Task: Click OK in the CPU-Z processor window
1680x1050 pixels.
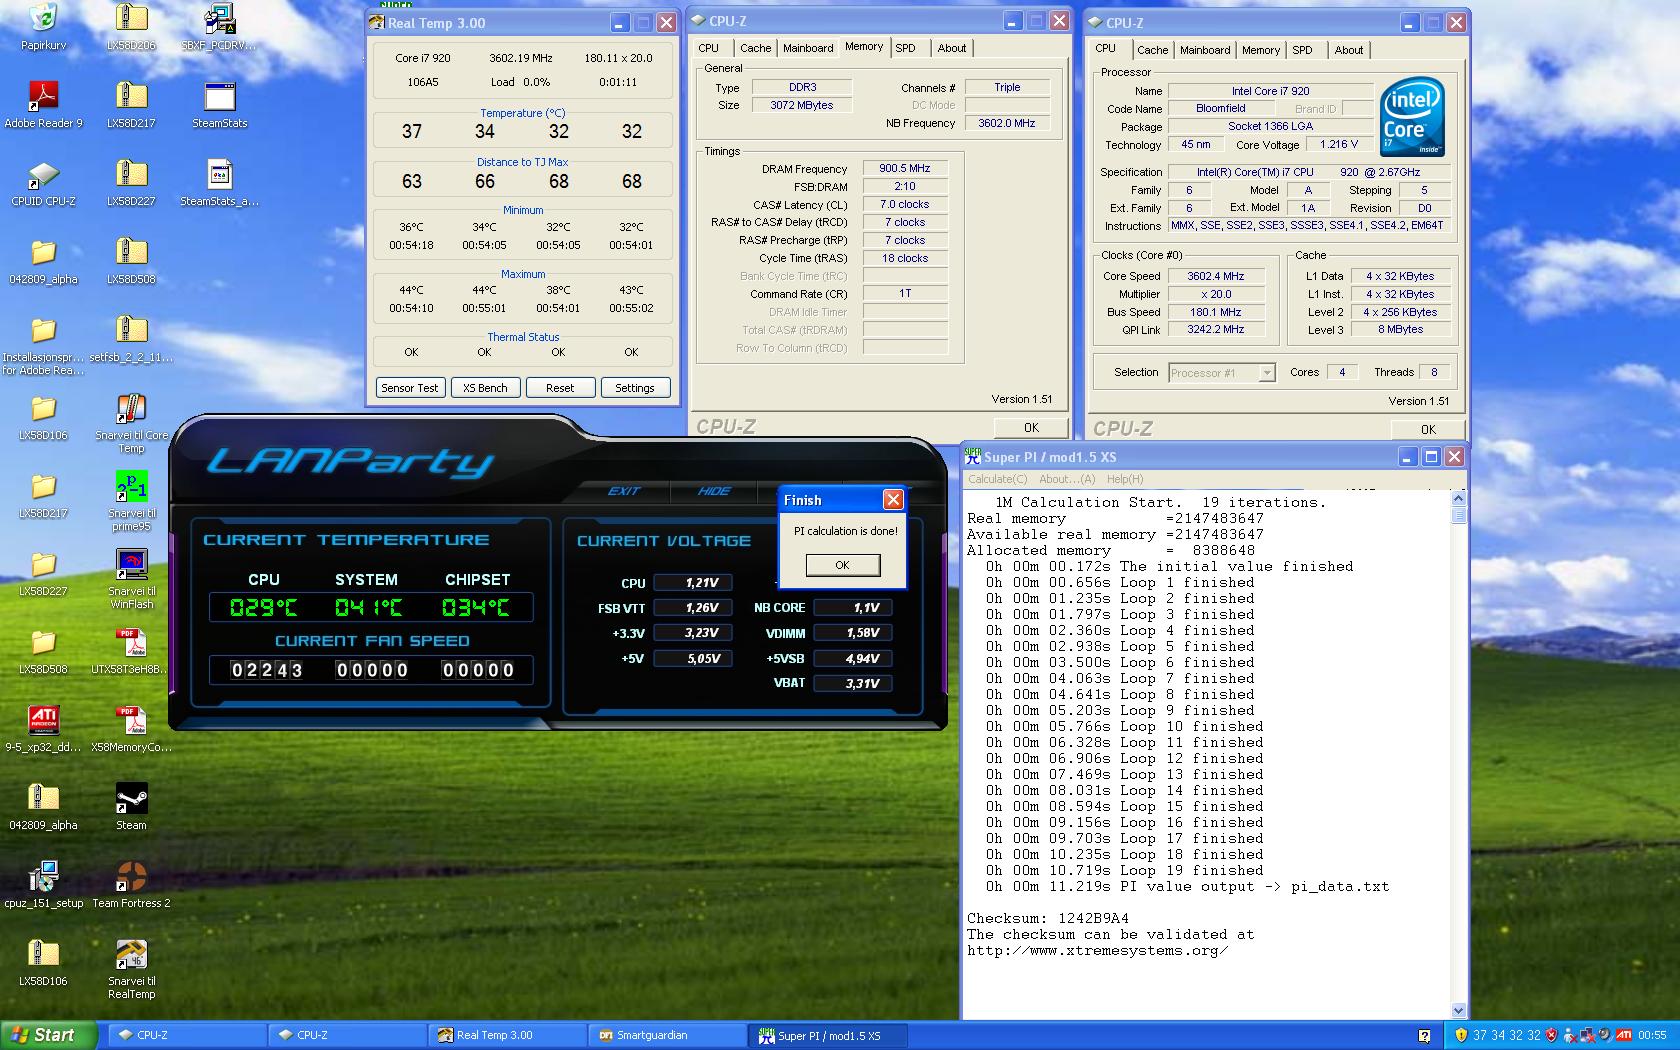Action: pyautogui.click(x=1428, y=429)
